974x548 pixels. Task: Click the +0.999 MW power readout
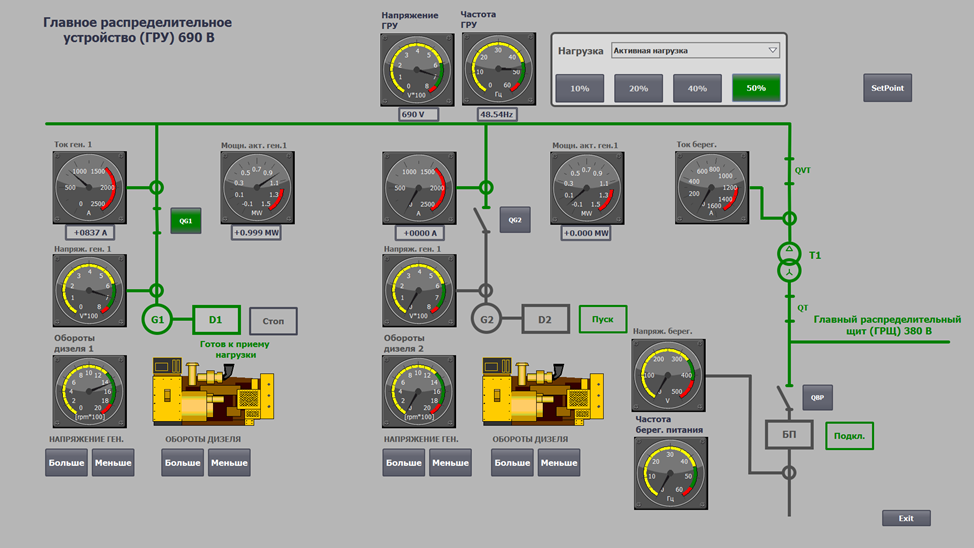coord(256,232)
